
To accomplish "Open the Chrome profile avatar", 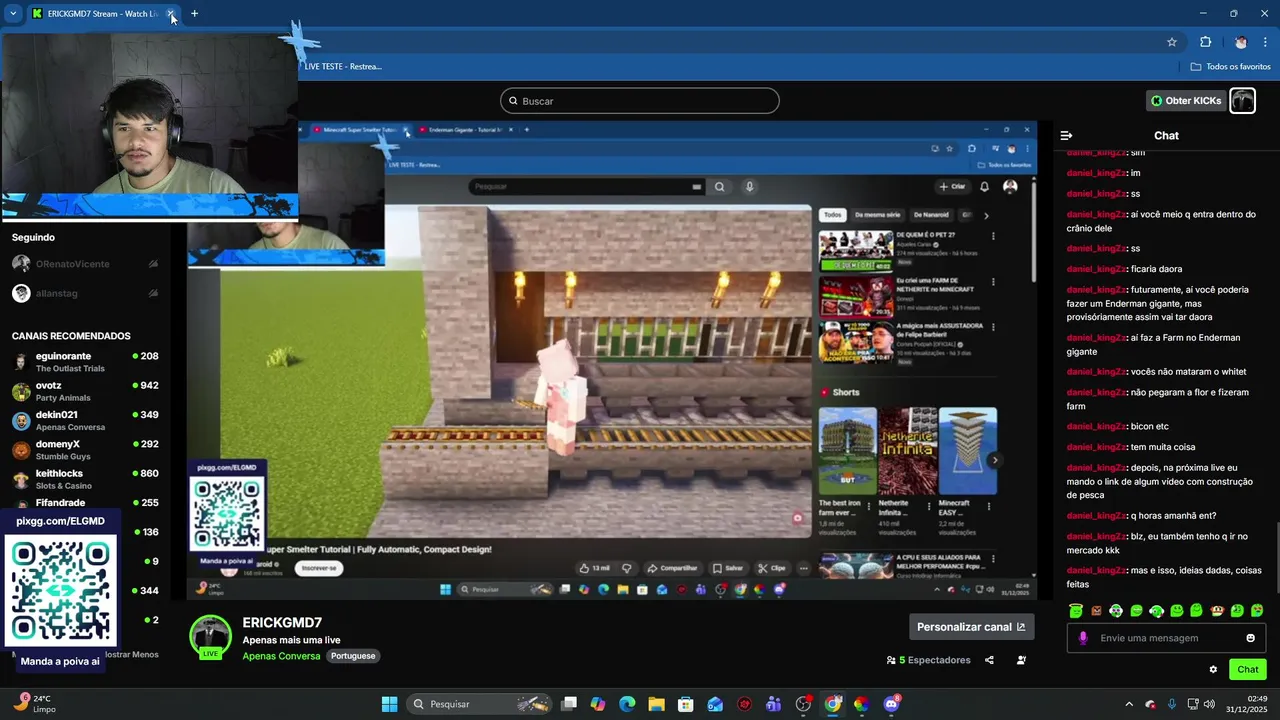I will [x=1241, y=42].
